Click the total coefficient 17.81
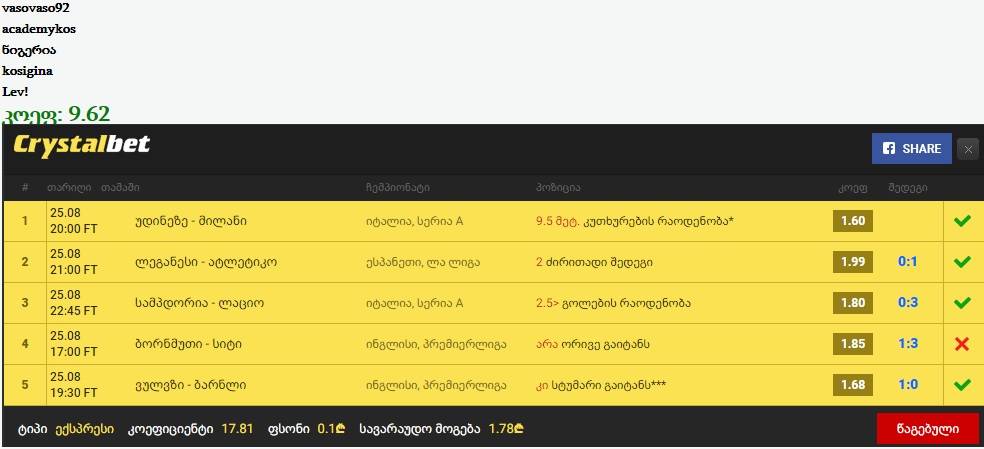 pos(237,429)
